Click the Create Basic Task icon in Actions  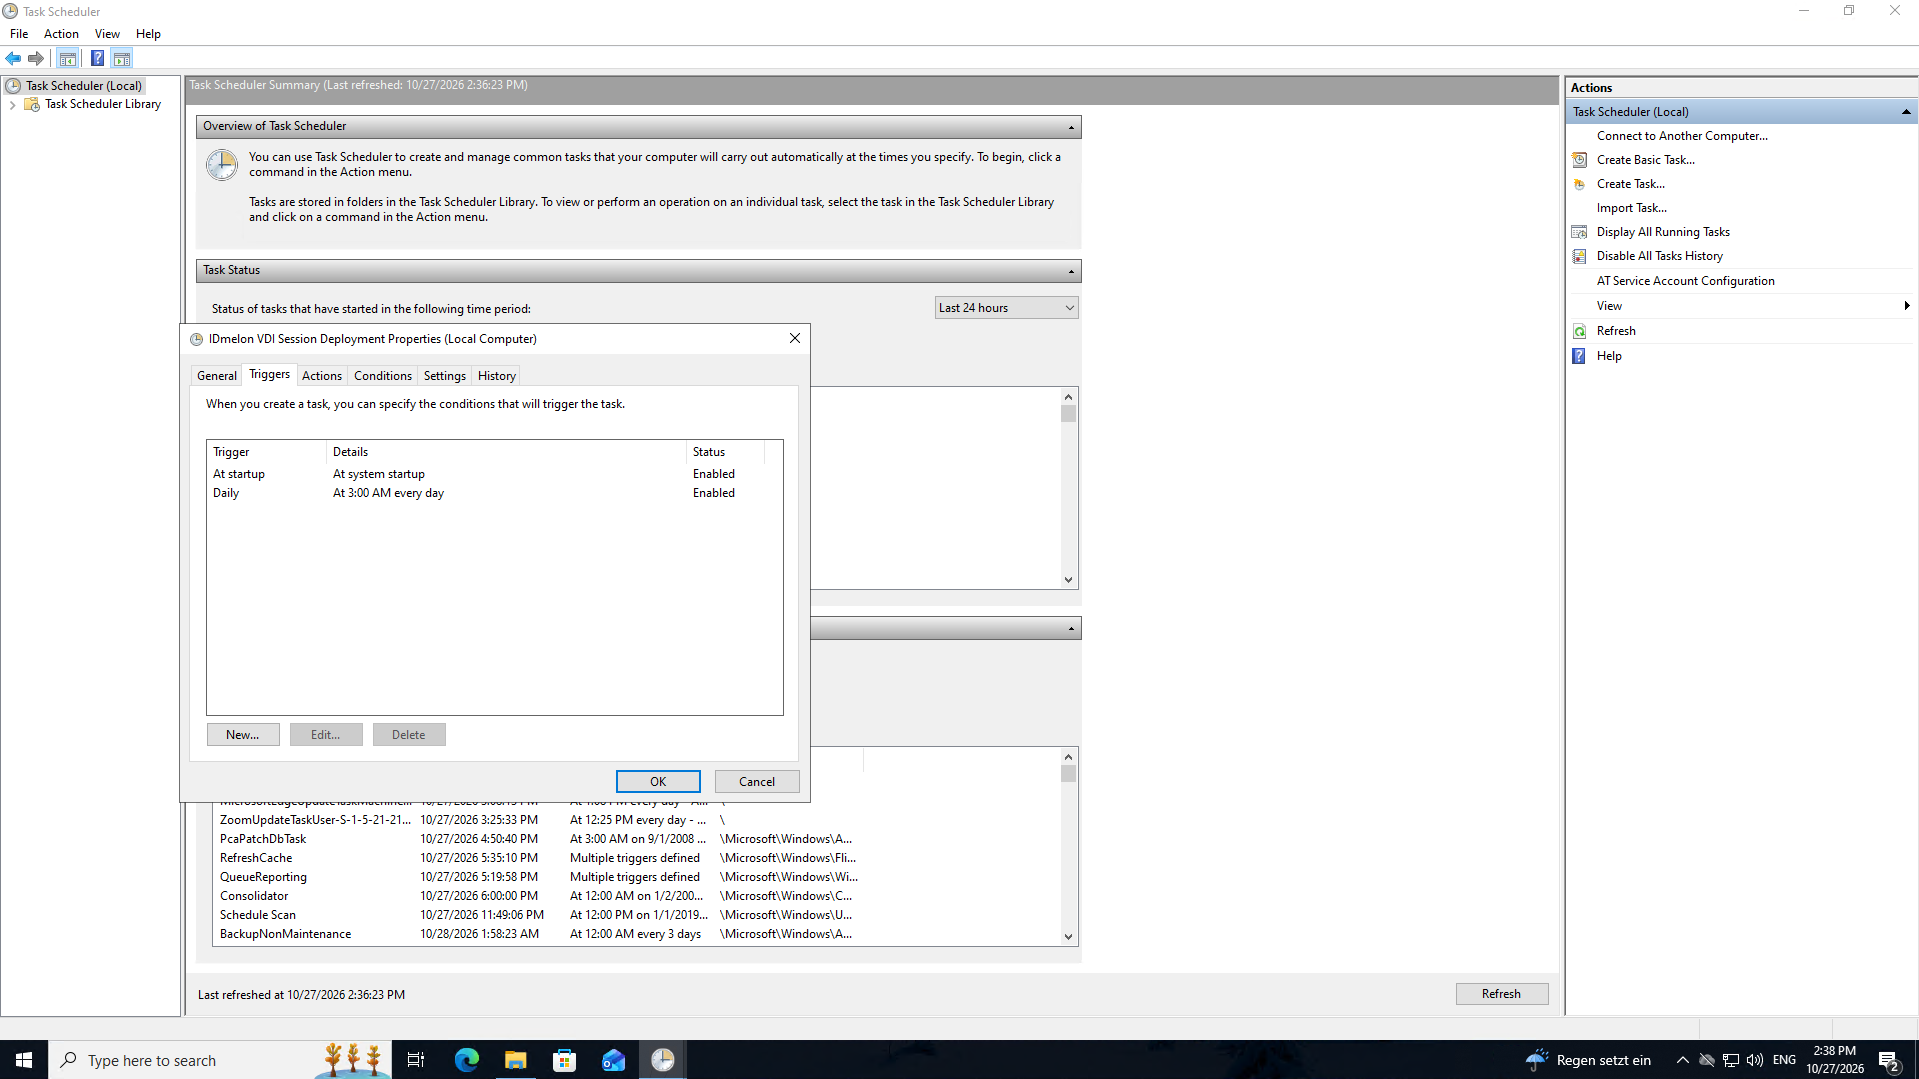tap(1580, 160)
